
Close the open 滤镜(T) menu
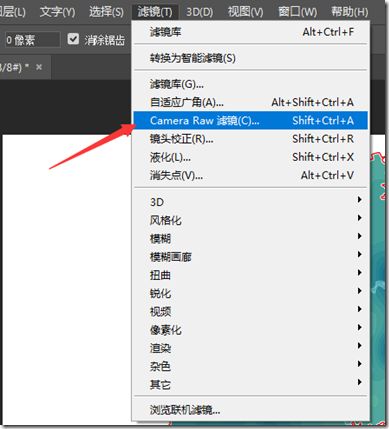155,12
